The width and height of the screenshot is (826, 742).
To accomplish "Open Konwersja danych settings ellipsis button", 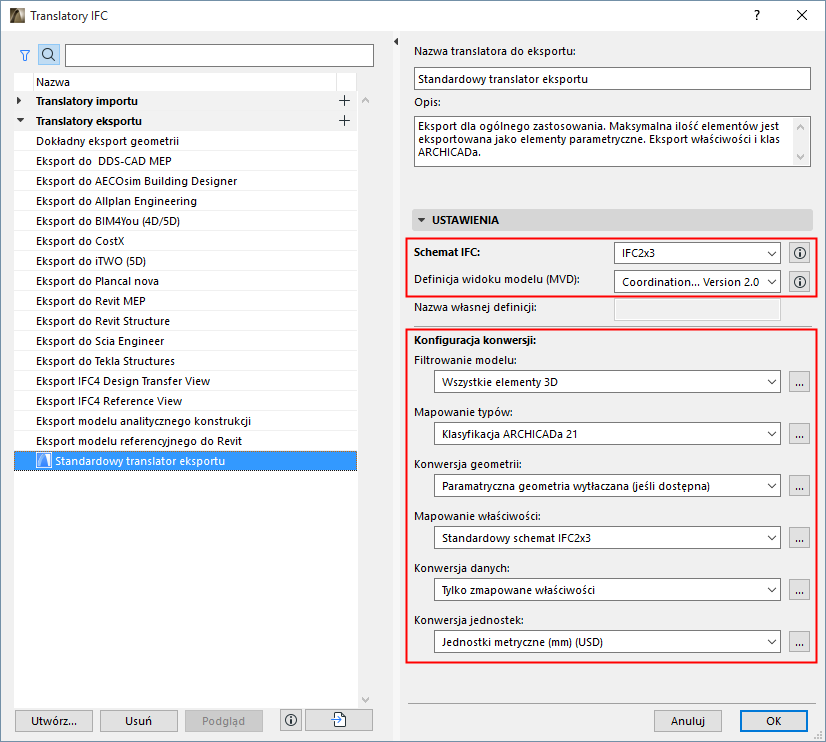I will coord(799,590).
